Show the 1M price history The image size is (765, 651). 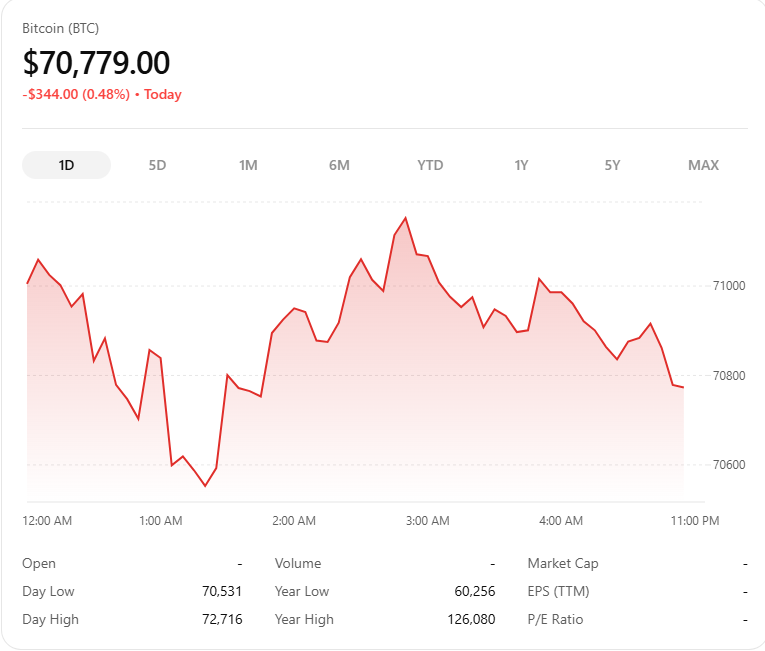click(248, 165)
